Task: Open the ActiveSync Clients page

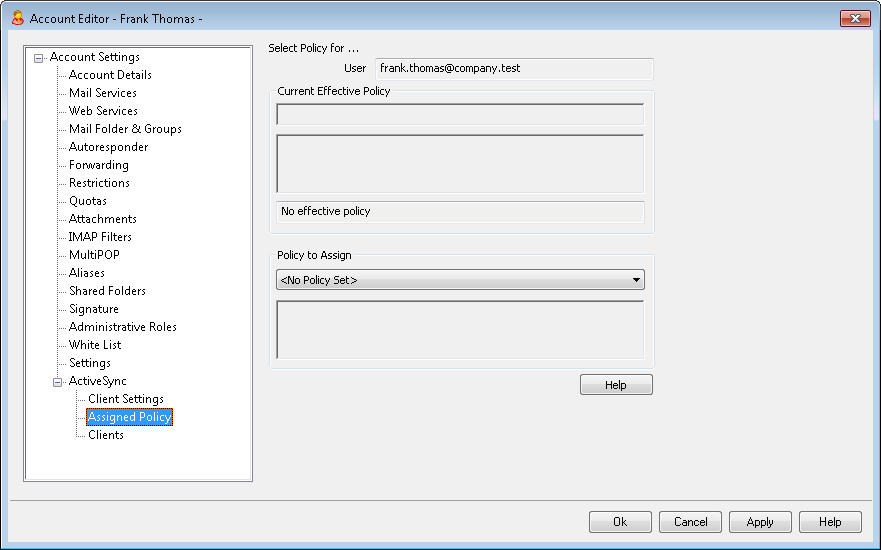Action: [x=106, y=434]
